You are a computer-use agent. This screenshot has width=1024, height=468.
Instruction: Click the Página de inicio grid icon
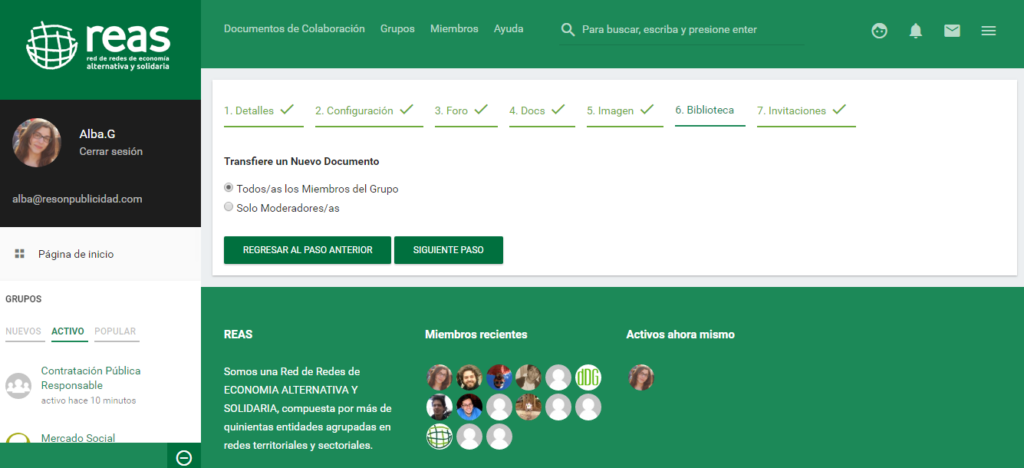(x=19, y=254)
